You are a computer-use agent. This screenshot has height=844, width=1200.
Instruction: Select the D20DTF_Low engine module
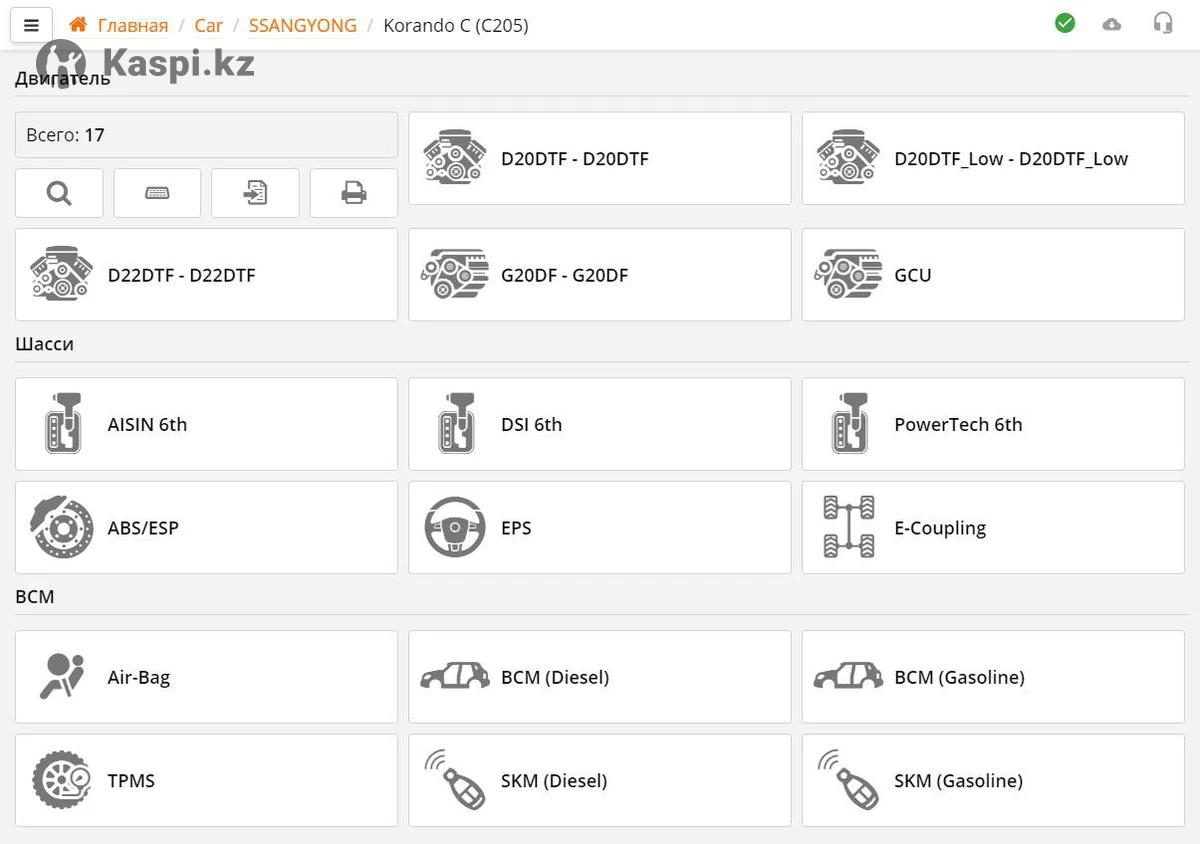tap(993, 159)
